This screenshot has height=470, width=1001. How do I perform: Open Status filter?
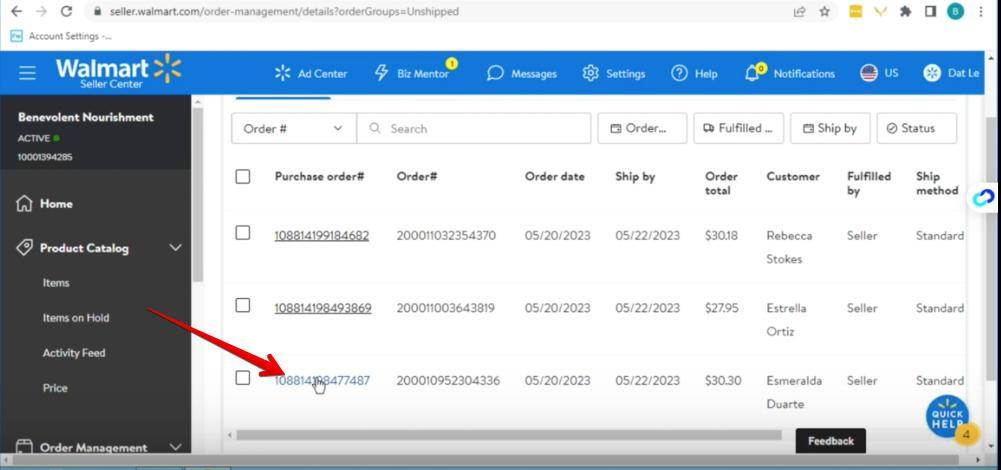(917, 128)
